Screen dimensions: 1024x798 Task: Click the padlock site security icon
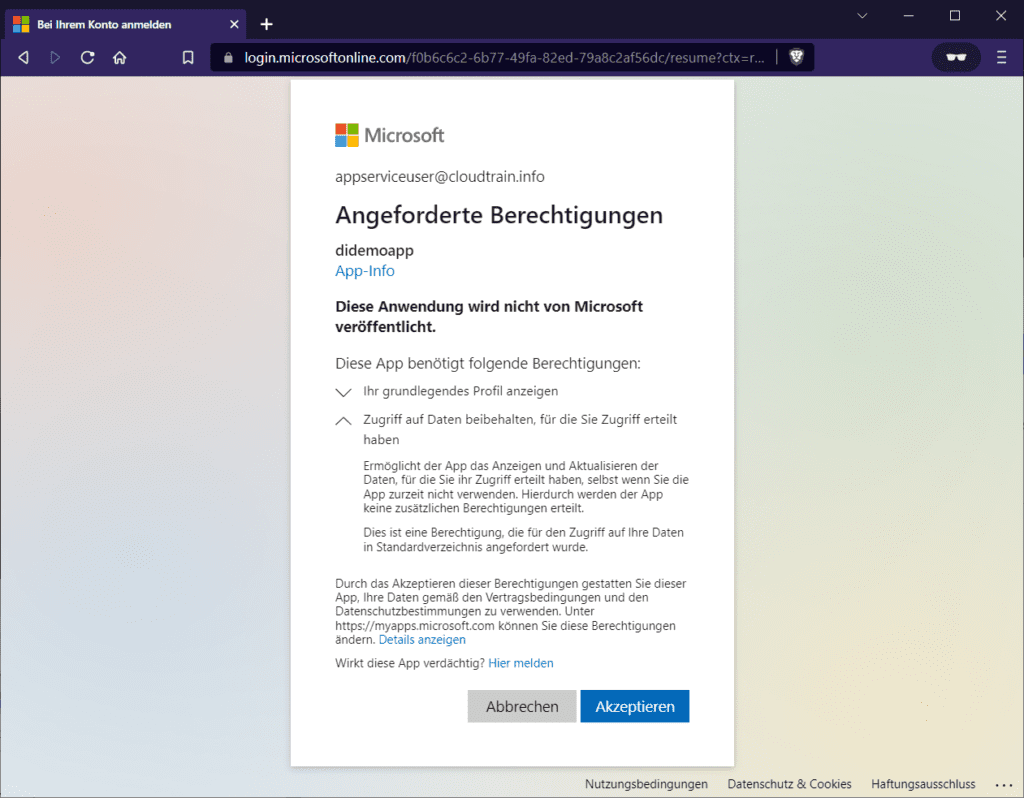[x=228, y=57]
